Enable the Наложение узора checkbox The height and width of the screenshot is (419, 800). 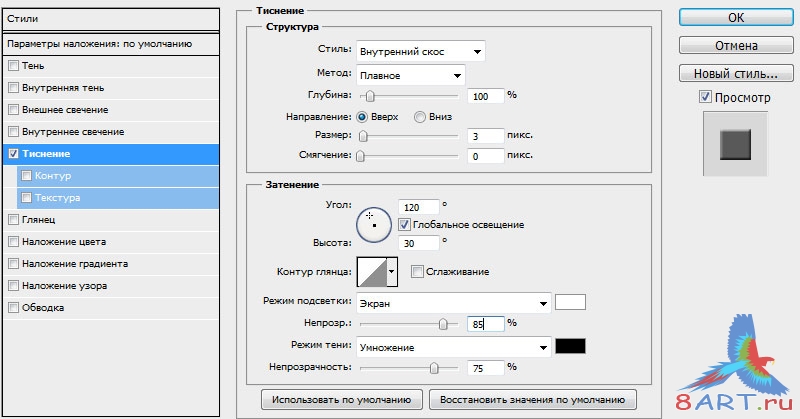pyautogui.click(x=14, y=285)
